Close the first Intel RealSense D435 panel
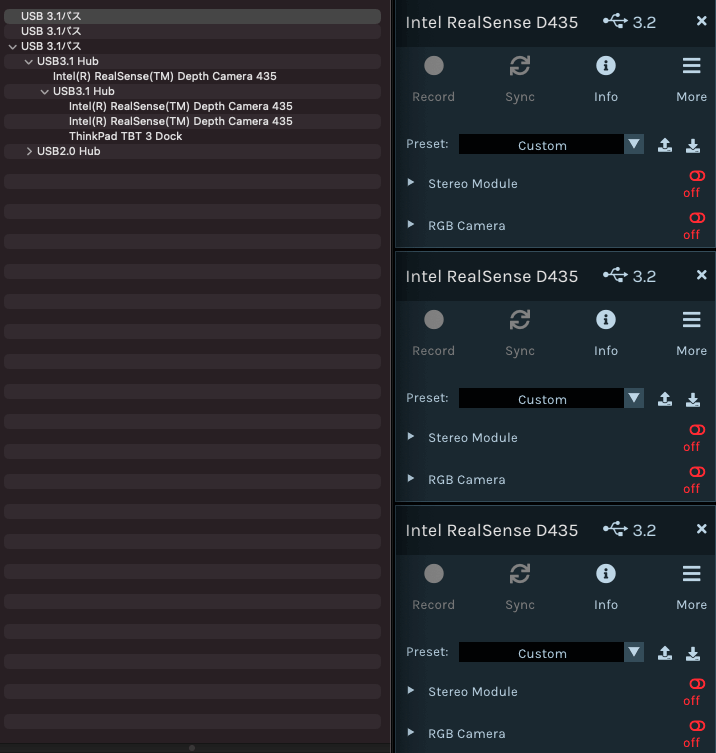 [x=702, y=21]
